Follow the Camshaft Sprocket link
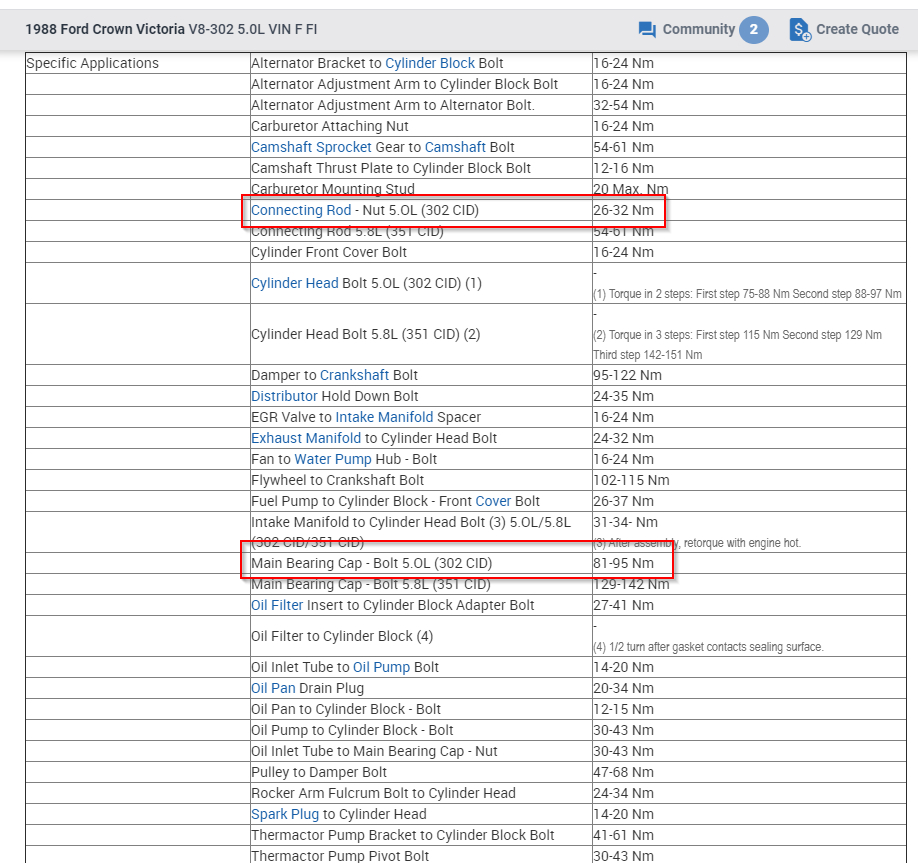Screen dimensions: 918x863 pyautogui.click(x=311, y=147)
